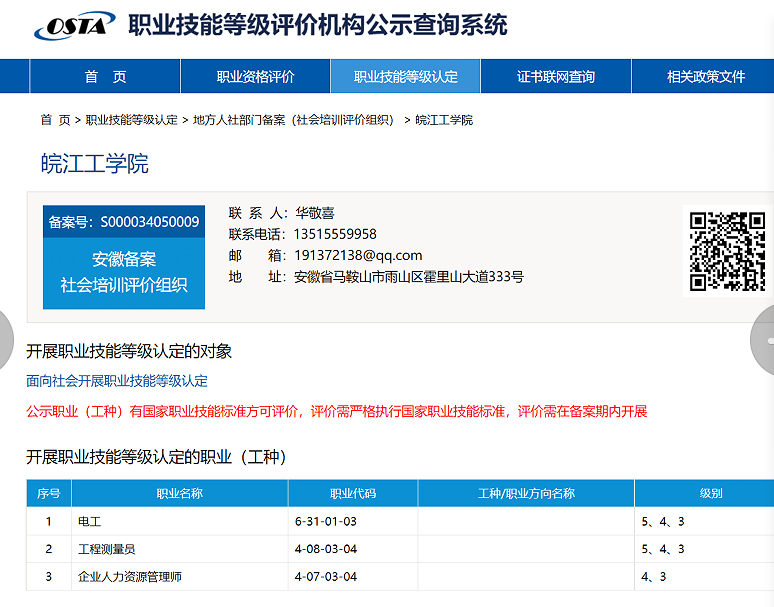Open the 首页 navigation tab
The image size is (774, 607).
point(105,77)
